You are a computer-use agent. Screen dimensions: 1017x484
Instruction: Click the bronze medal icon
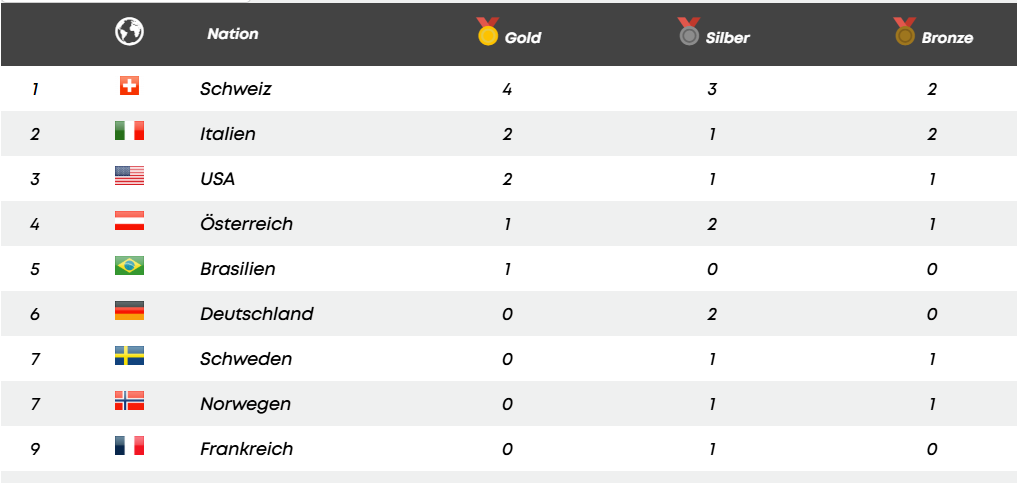(904, 32)
